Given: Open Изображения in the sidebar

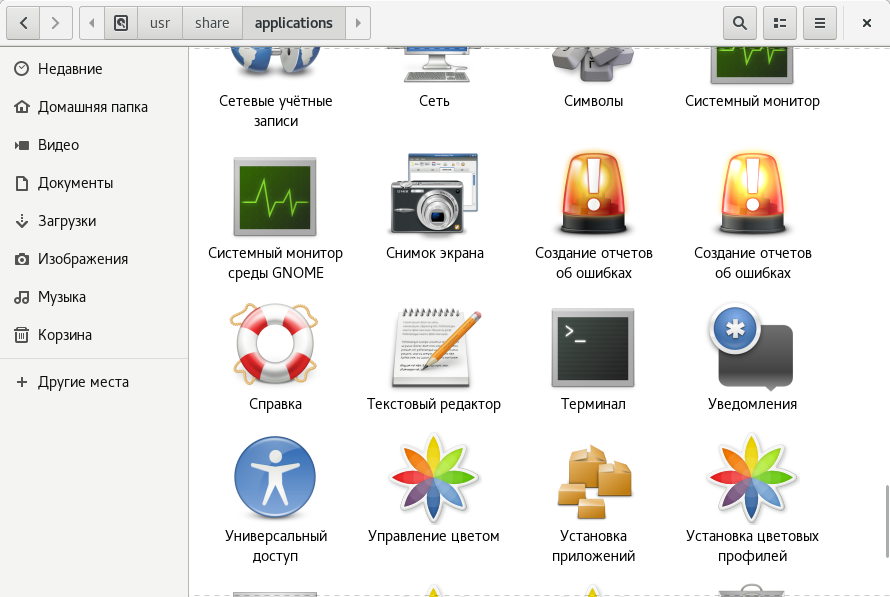Looking at the screenshot, I should 94,259.
